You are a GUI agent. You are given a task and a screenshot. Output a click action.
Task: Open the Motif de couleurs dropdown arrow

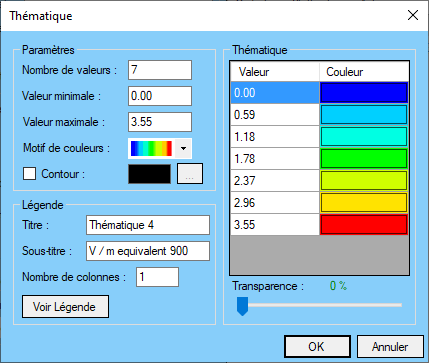tap(183, 148)
